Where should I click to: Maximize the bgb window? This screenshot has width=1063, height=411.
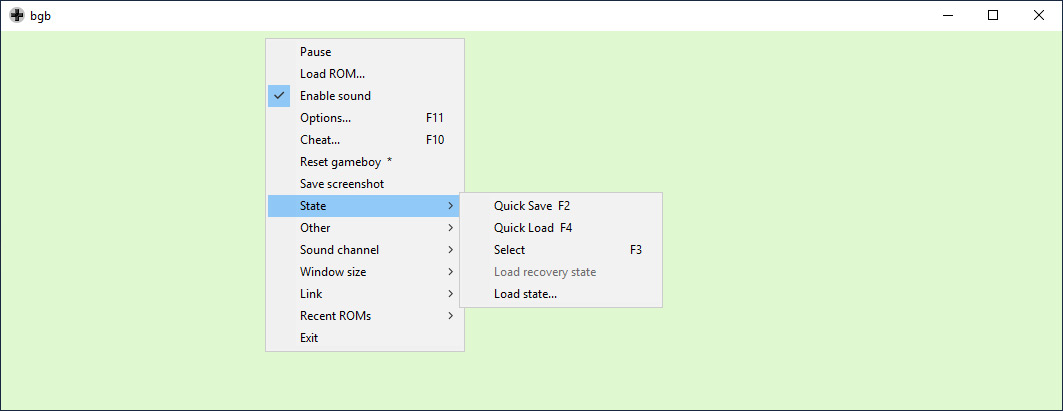pos(992,16)
